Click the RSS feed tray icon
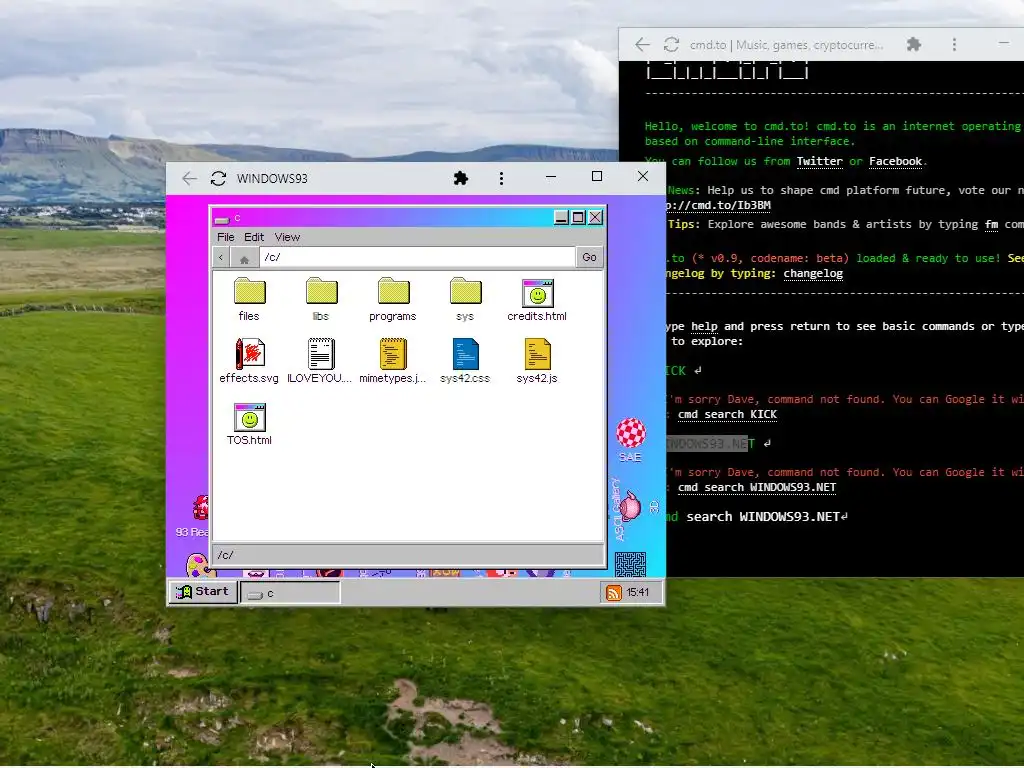 (x=613, y=592)
